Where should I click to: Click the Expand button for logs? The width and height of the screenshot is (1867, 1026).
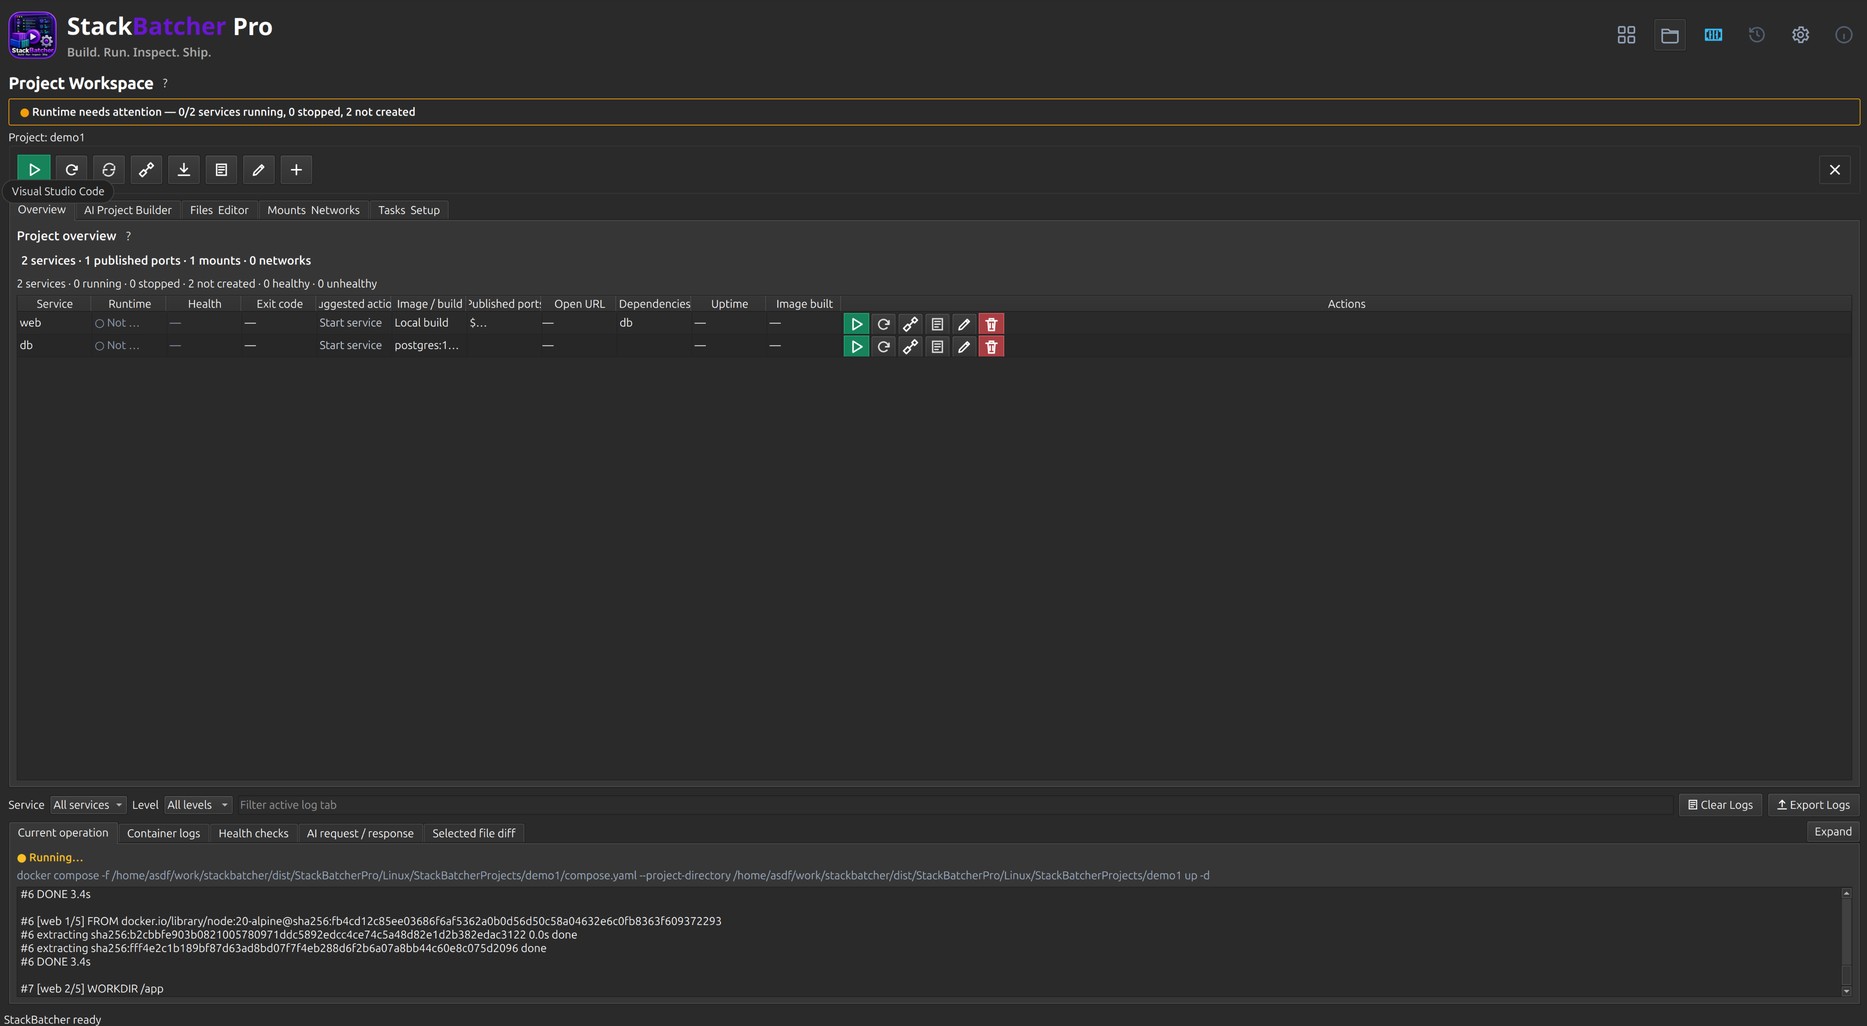(x=1833, y=832)
